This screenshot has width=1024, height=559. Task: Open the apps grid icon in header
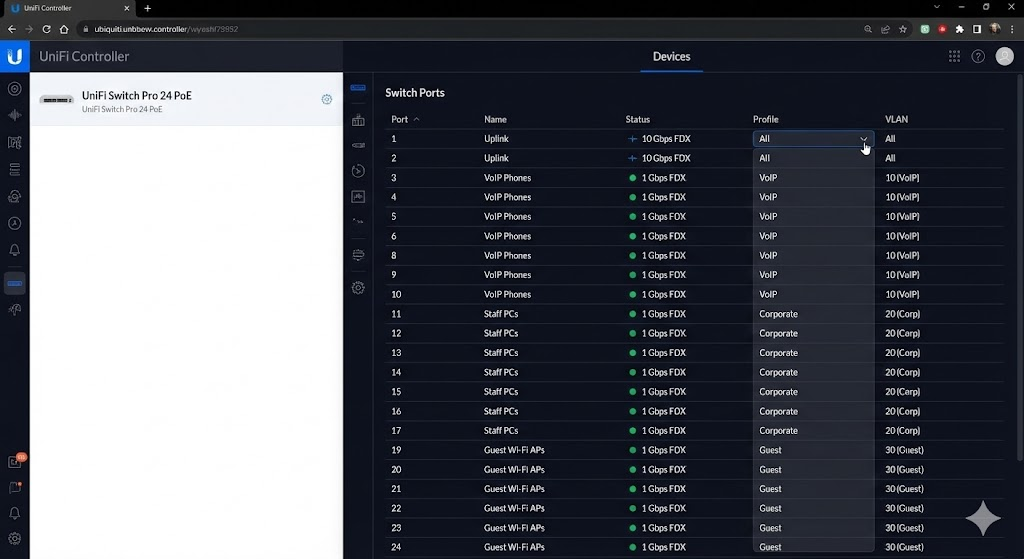(954, 57)
